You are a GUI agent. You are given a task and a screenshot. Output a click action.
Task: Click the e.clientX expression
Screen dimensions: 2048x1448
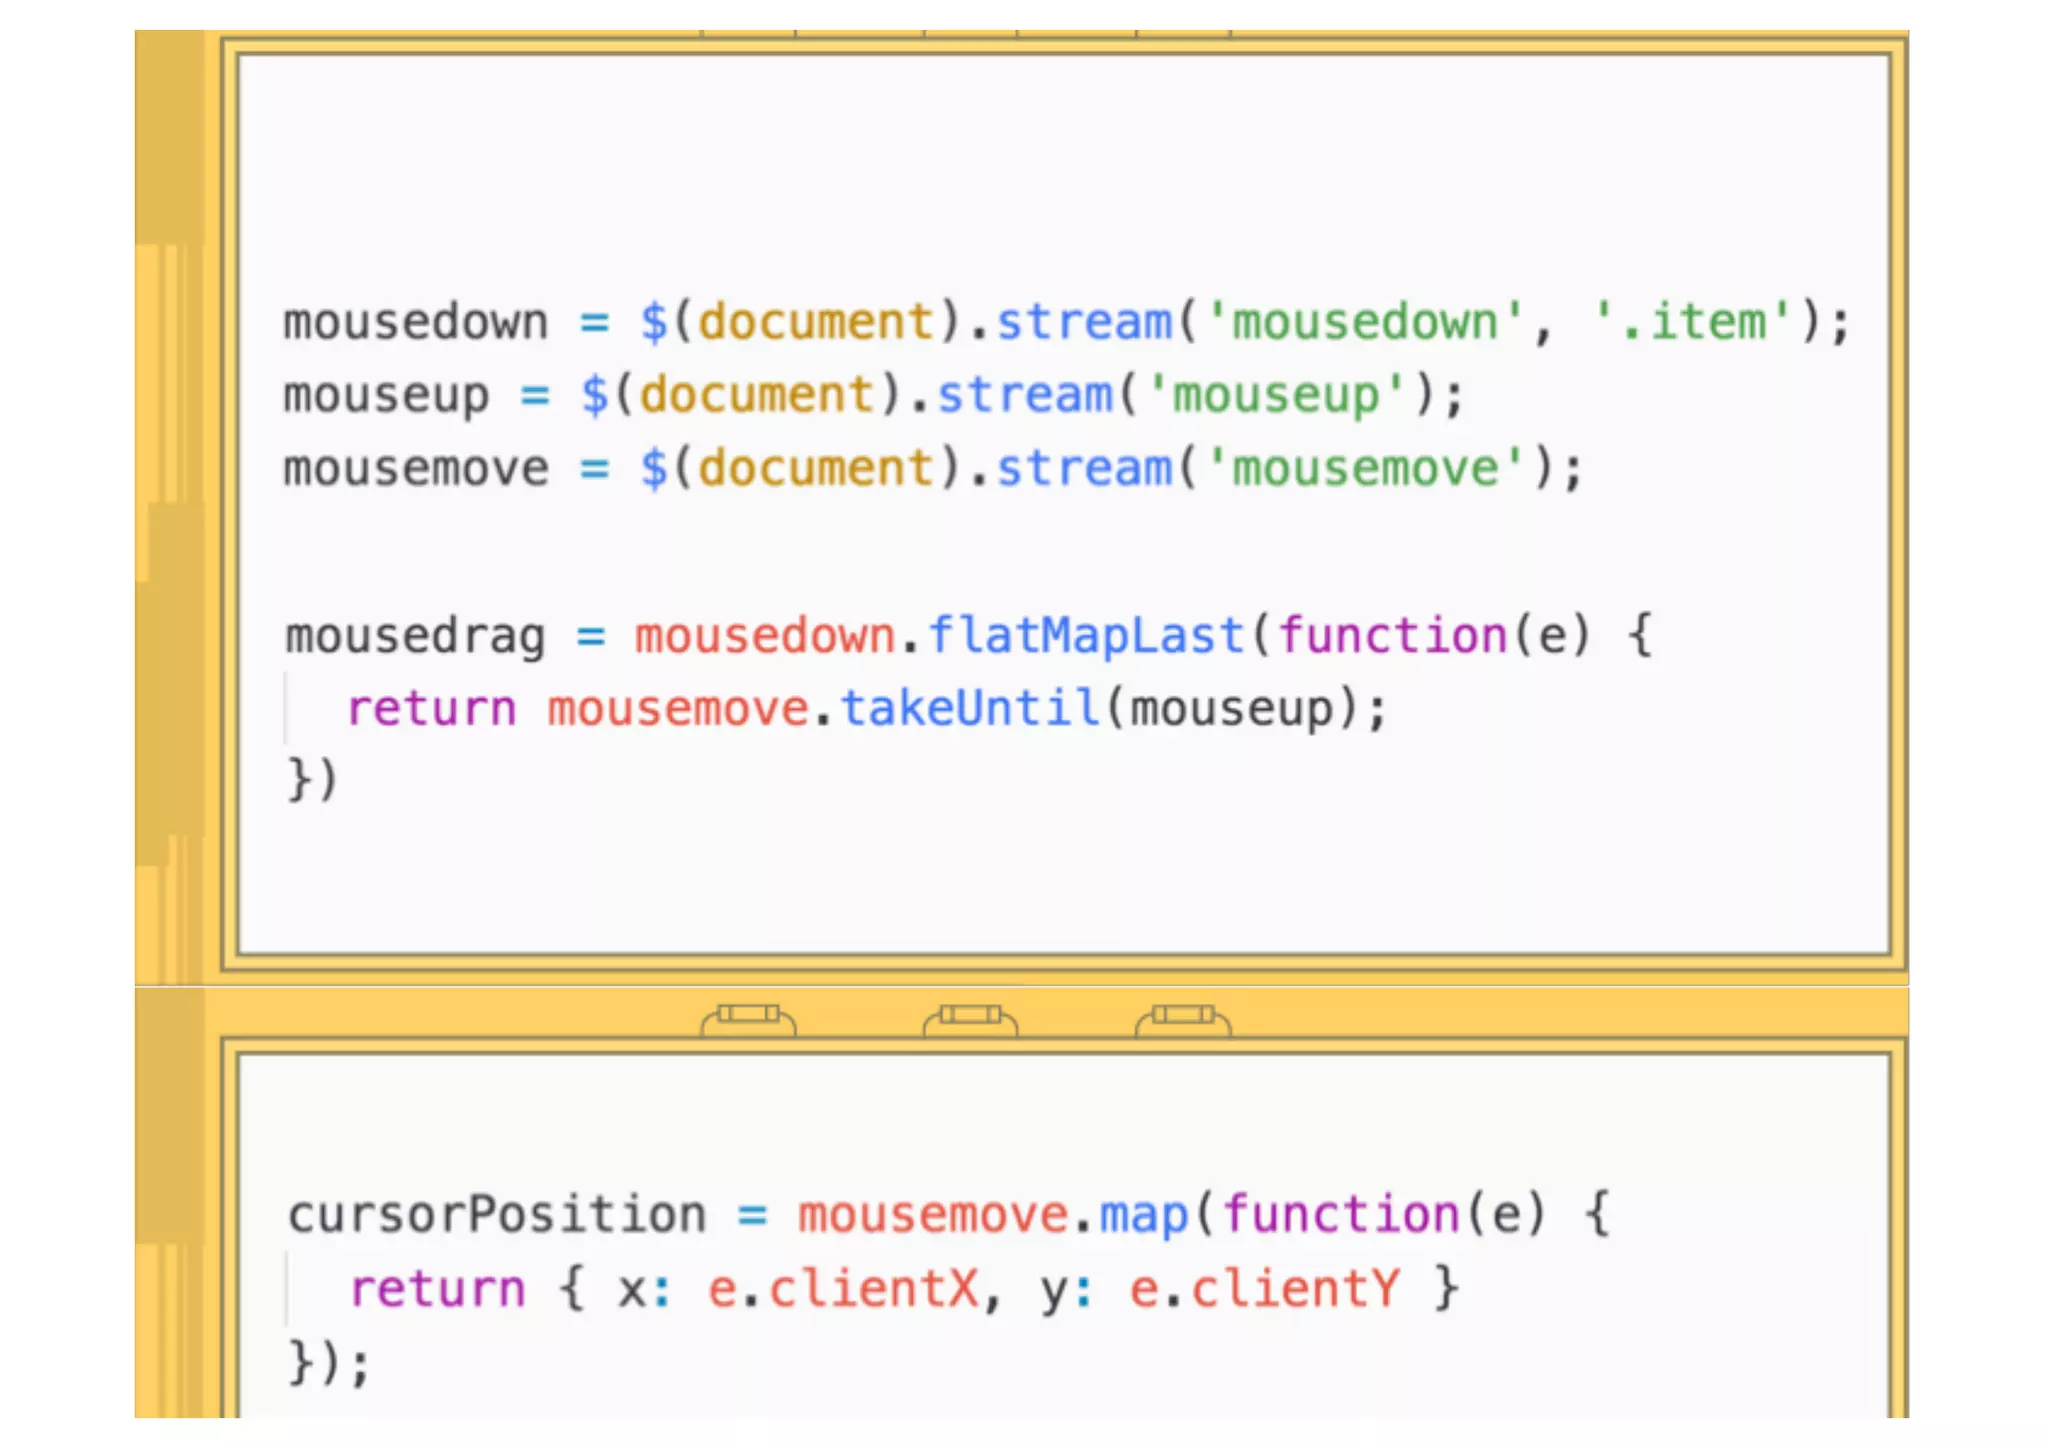tap(843, 1288)
